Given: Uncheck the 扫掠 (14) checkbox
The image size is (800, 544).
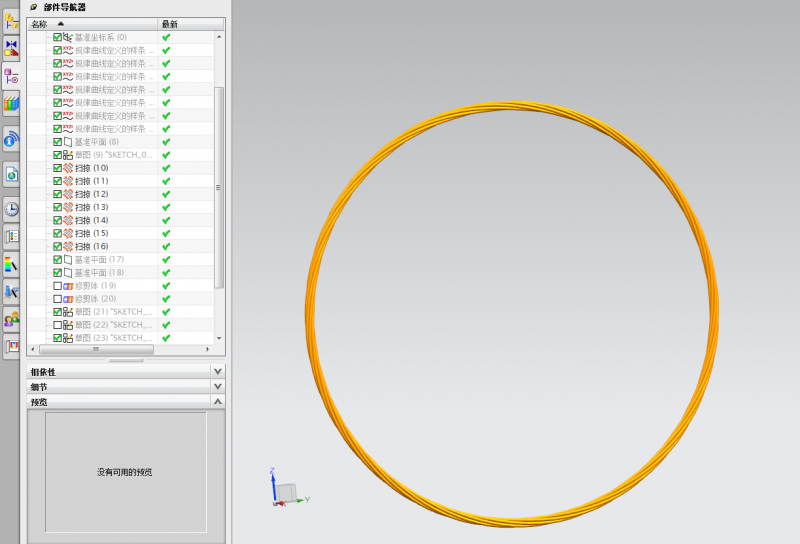Looking at the screenshot, I should (x=58, y=220).
